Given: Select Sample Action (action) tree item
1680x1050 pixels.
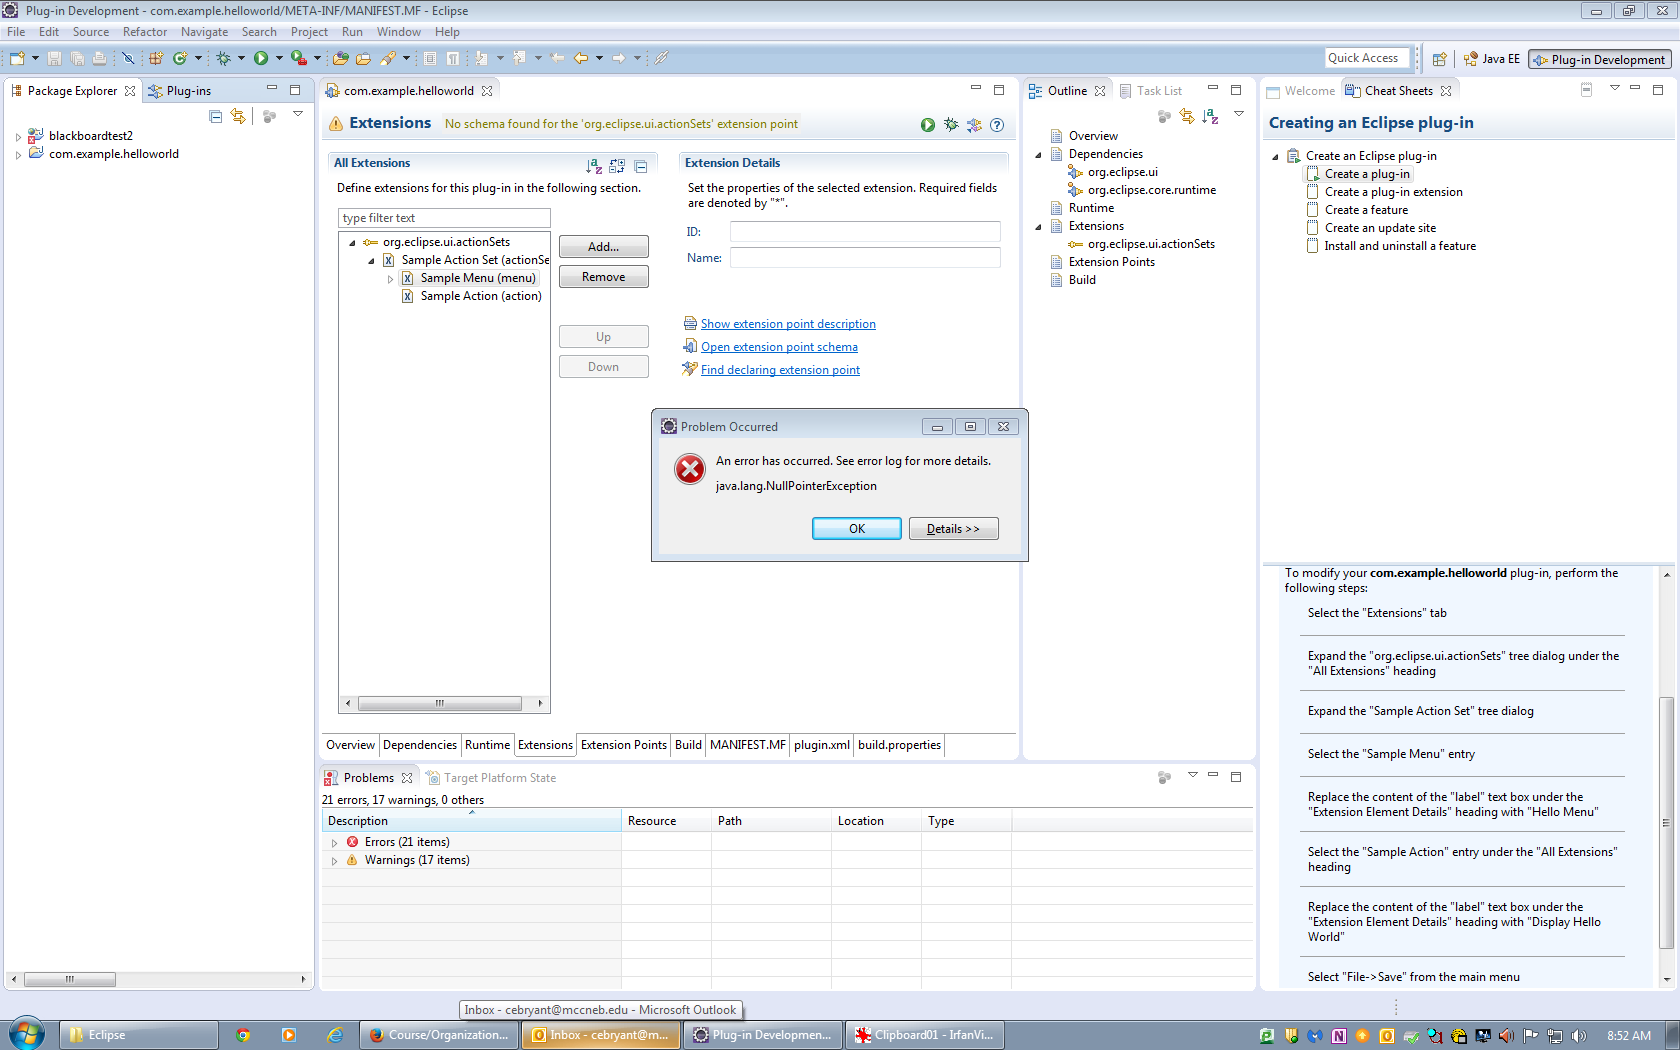Looking at the screenshot, I should click(481, 297).
